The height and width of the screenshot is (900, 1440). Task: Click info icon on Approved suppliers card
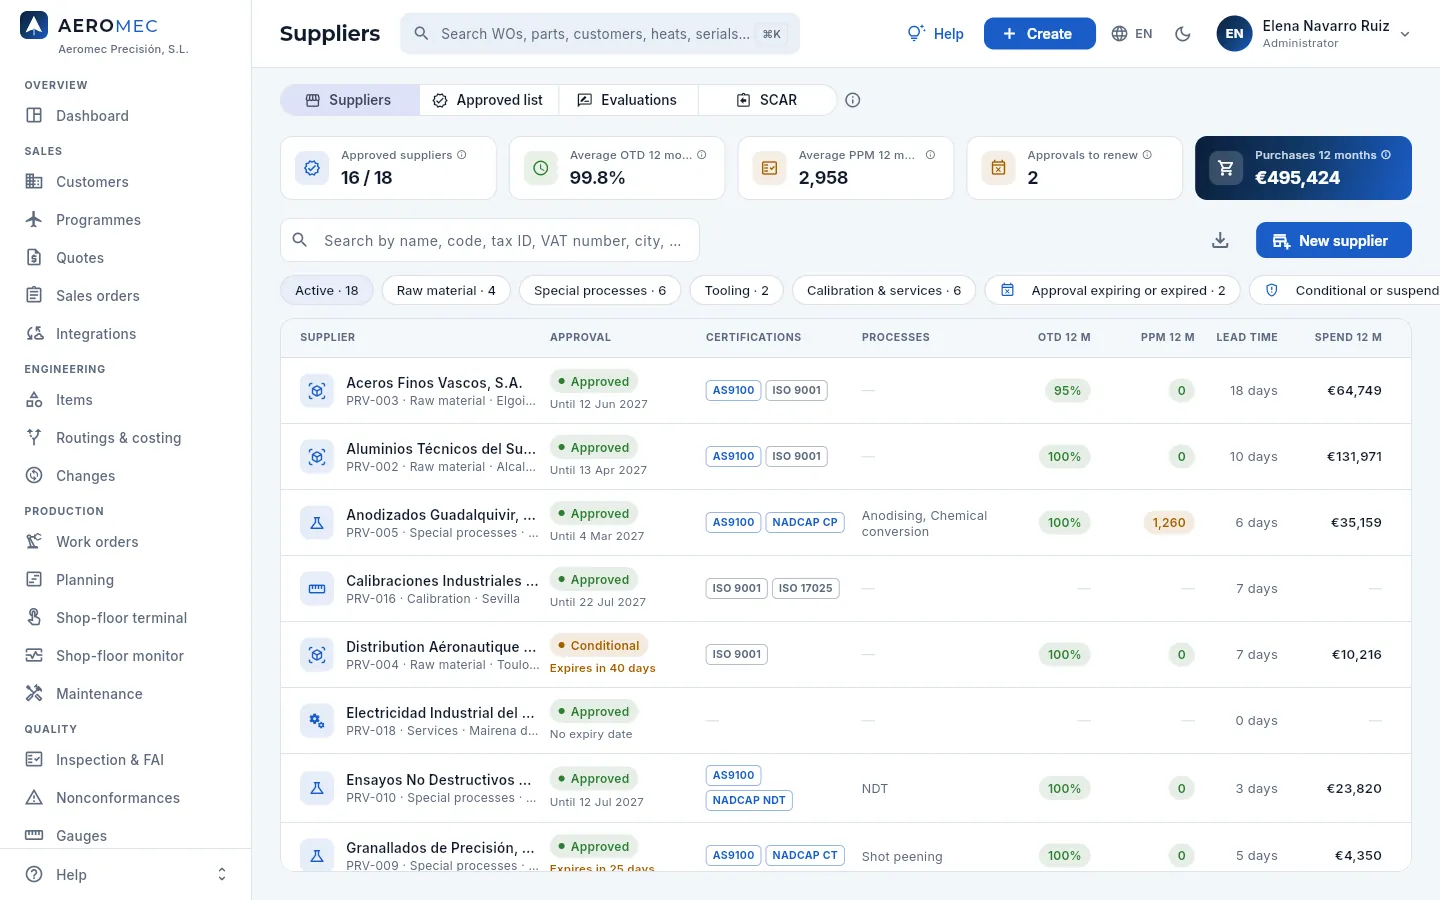click(x=462, y=155)
